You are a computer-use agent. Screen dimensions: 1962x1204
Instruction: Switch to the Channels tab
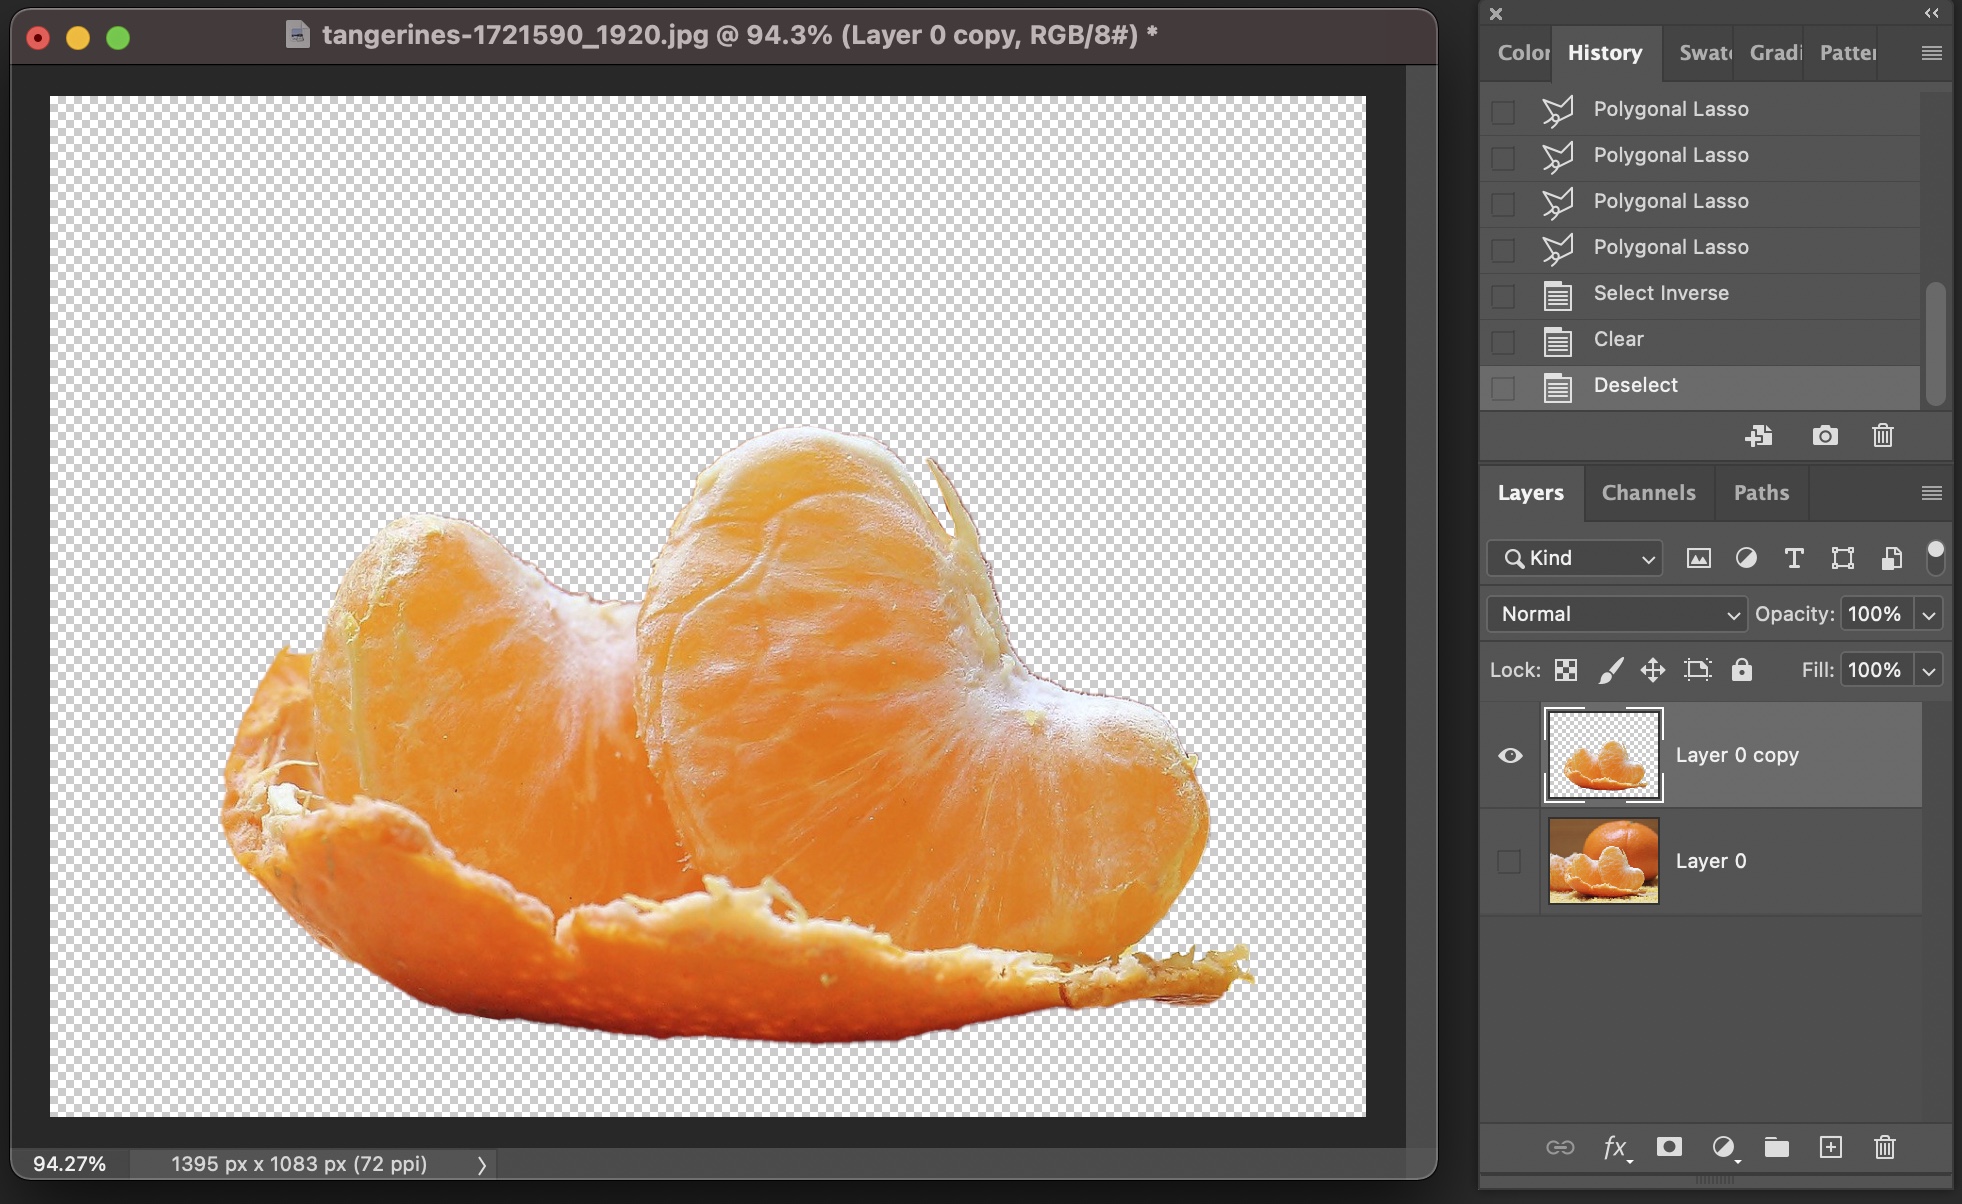point(1648,492)
